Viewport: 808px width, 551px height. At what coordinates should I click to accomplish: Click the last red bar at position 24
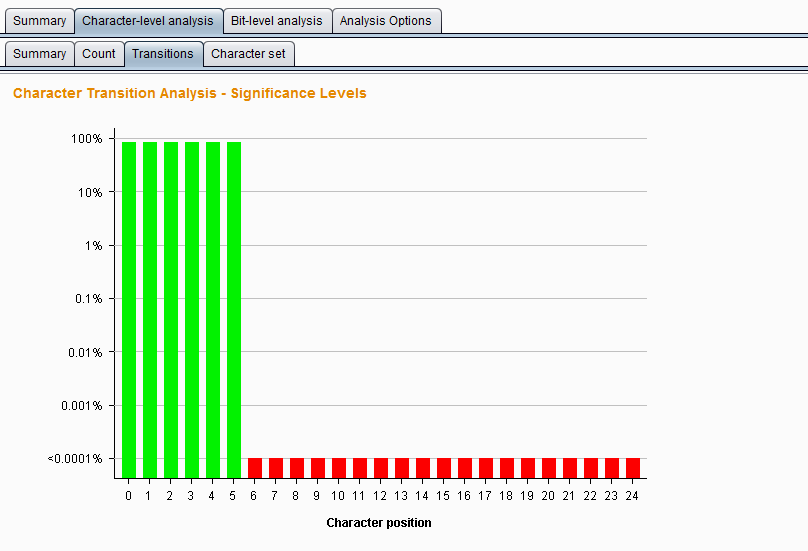click(633, 468)
